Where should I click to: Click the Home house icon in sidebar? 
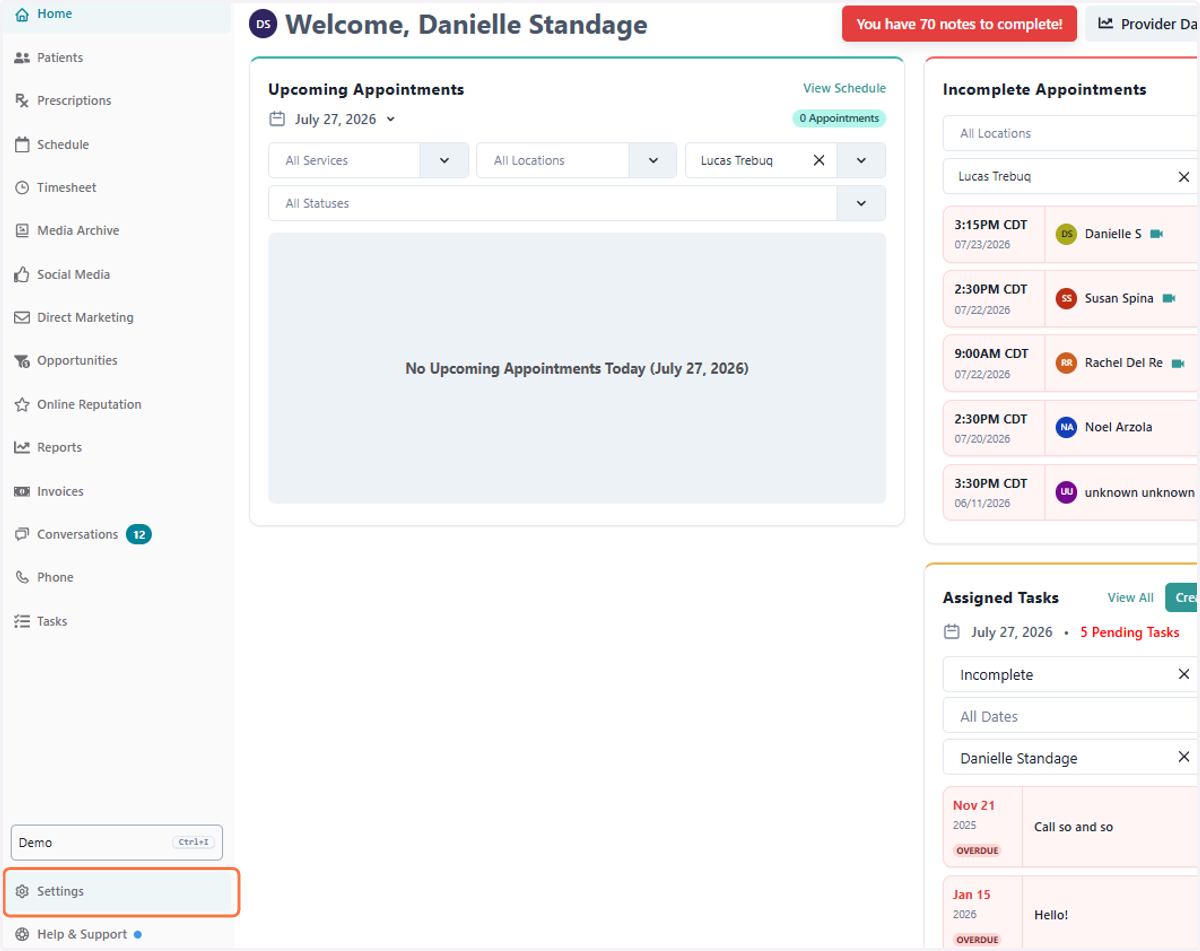point(22,14)
